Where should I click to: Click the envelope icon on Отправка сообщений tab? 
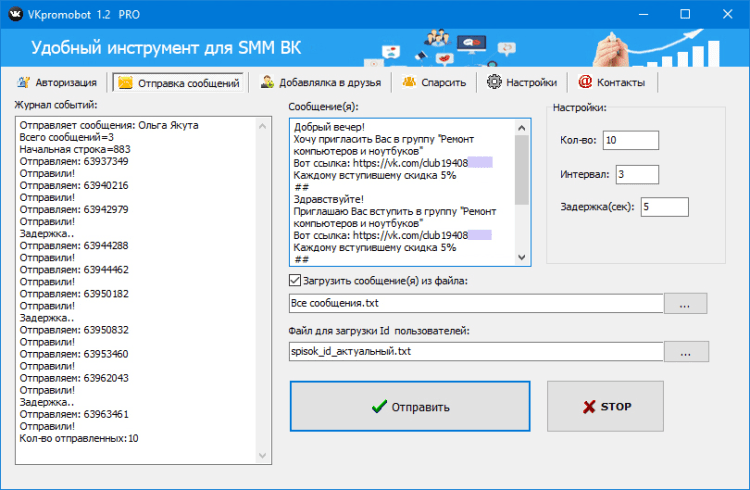point(125,83)
